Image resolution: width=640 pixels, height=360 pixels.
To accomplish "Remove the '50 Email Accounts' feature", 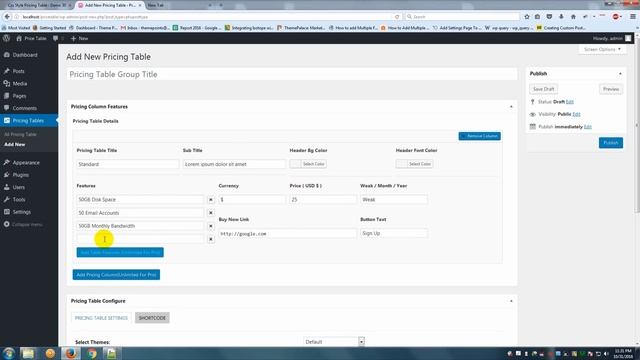I will 211,213.
